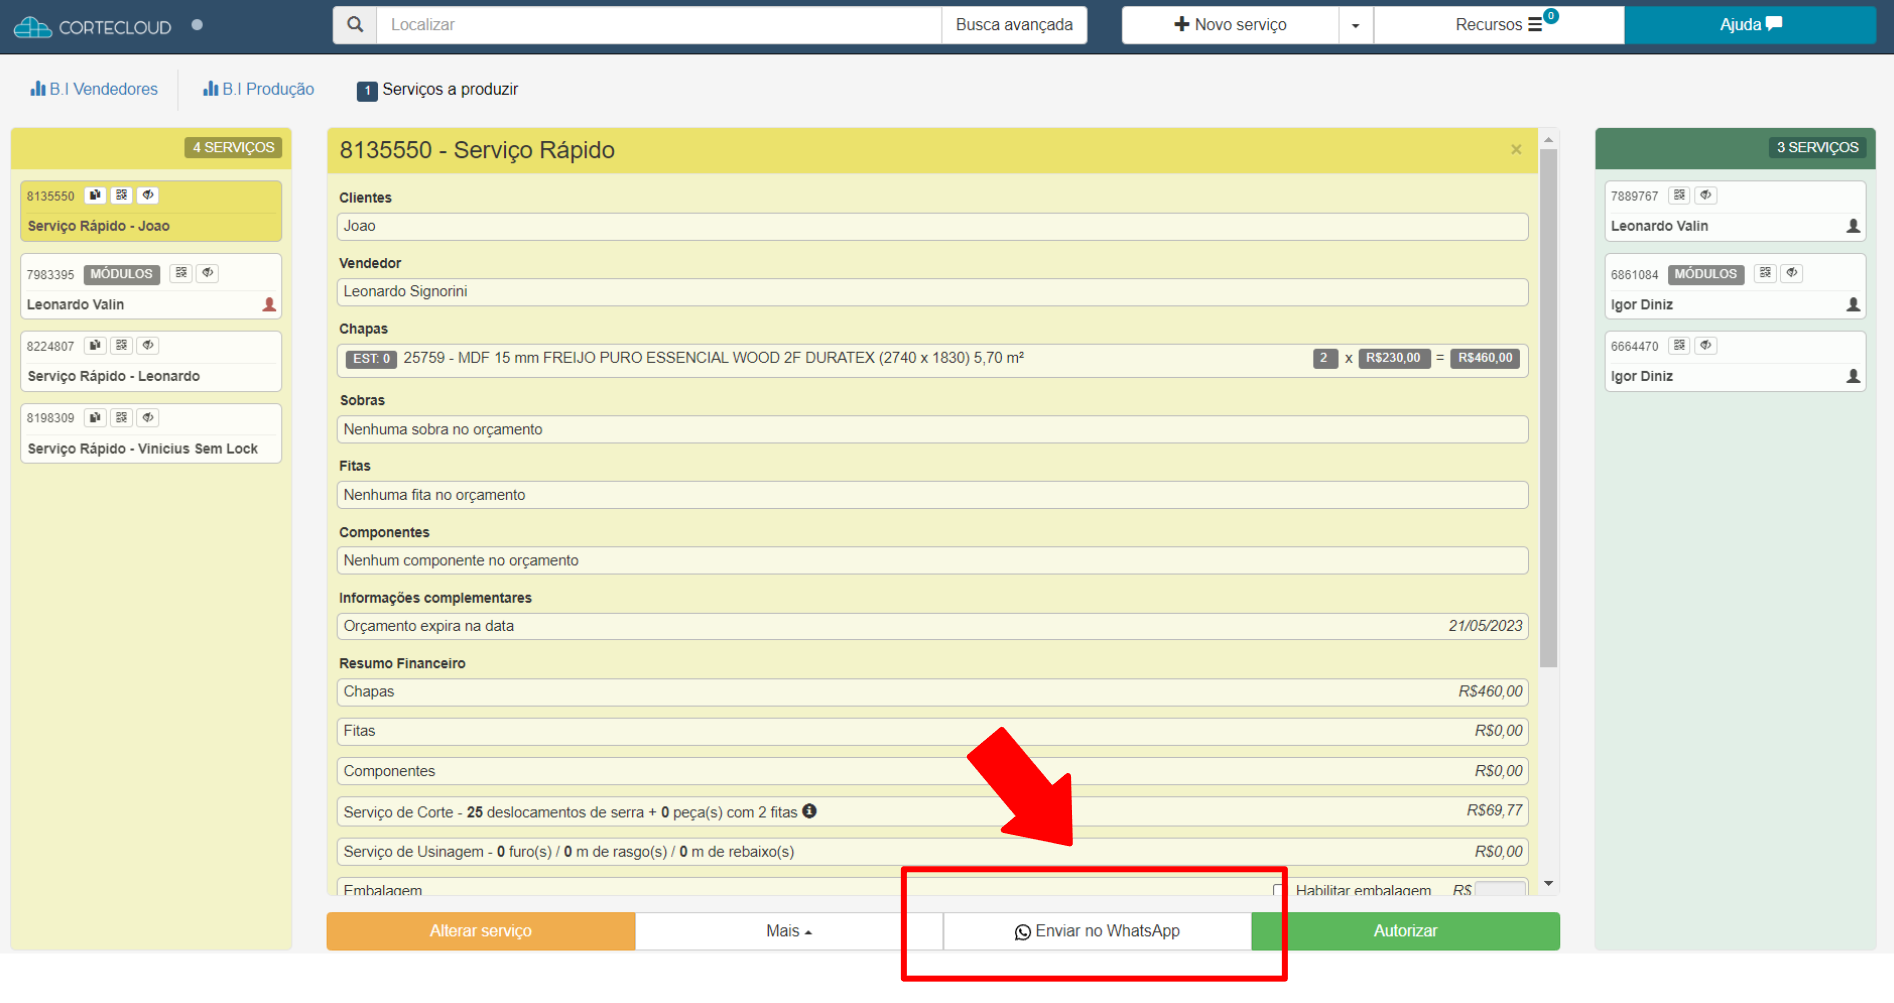The image size is (1894, 1003).
Task: Click the copy icon on service 8135550
Action: (95, 195)
